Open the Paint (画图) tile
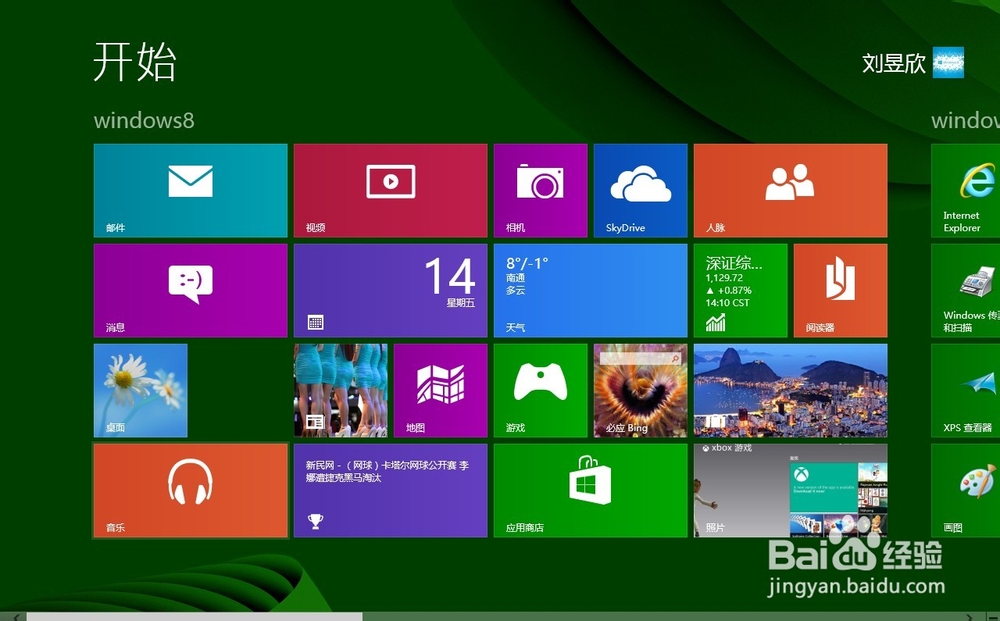 click(966, 491)
